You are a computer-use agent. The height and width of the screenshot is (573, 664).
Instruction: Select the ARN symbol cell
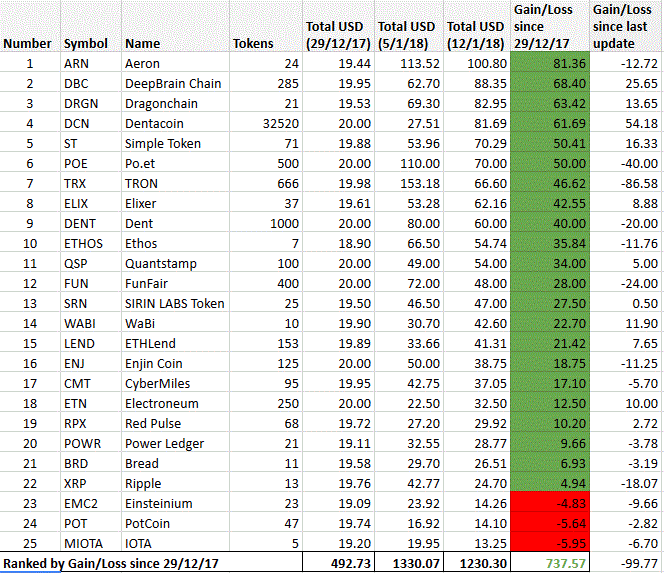pos(91,64)
